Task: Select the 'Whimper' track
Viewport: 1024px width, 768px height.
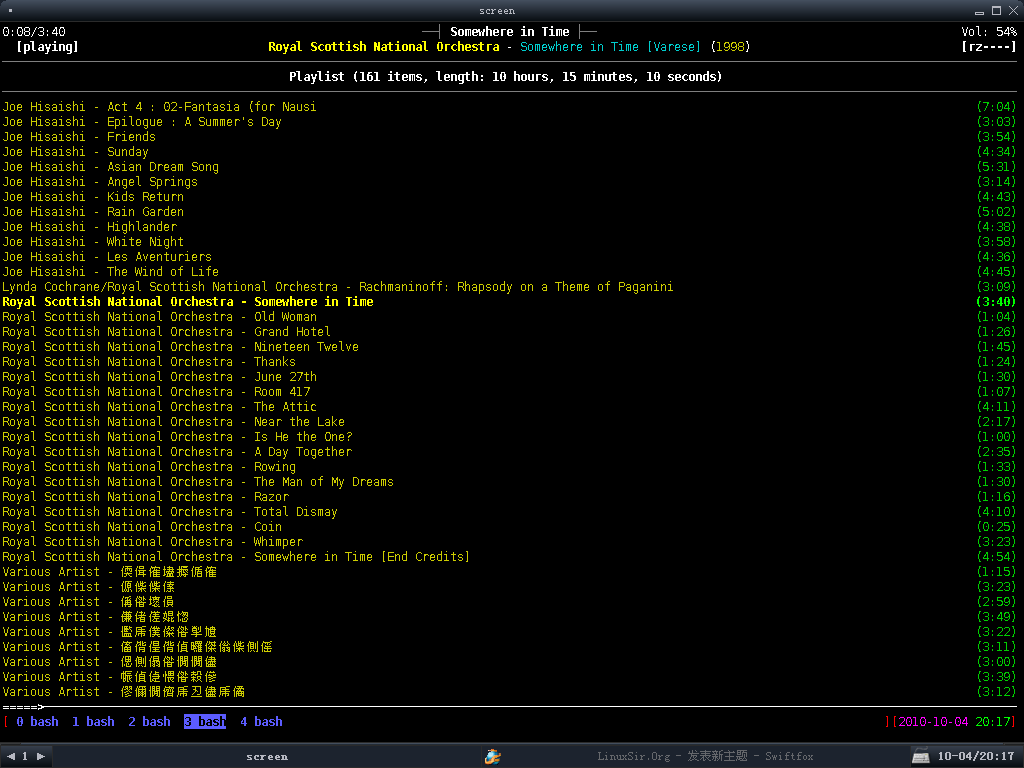Action: [x=509, y=542]
